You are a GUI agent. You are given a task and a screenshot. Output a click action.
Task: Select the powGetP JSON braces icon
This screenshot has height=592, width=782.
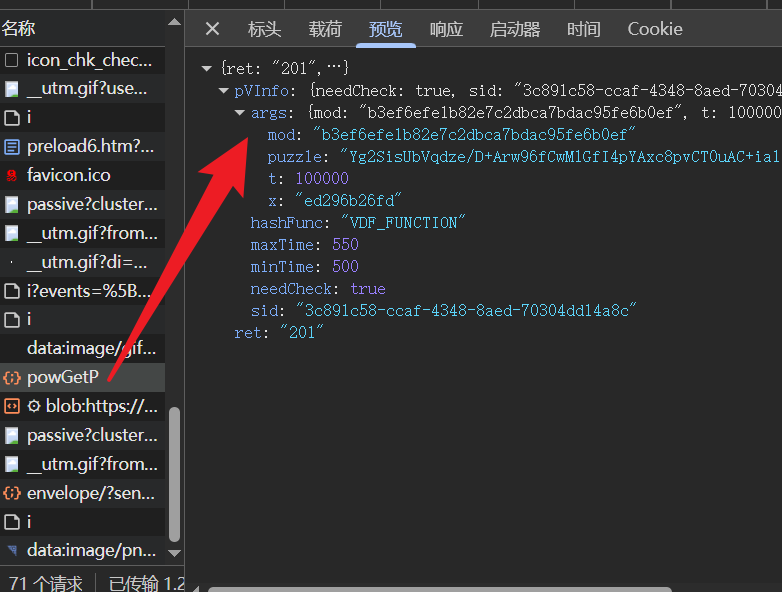coord(11,378)
